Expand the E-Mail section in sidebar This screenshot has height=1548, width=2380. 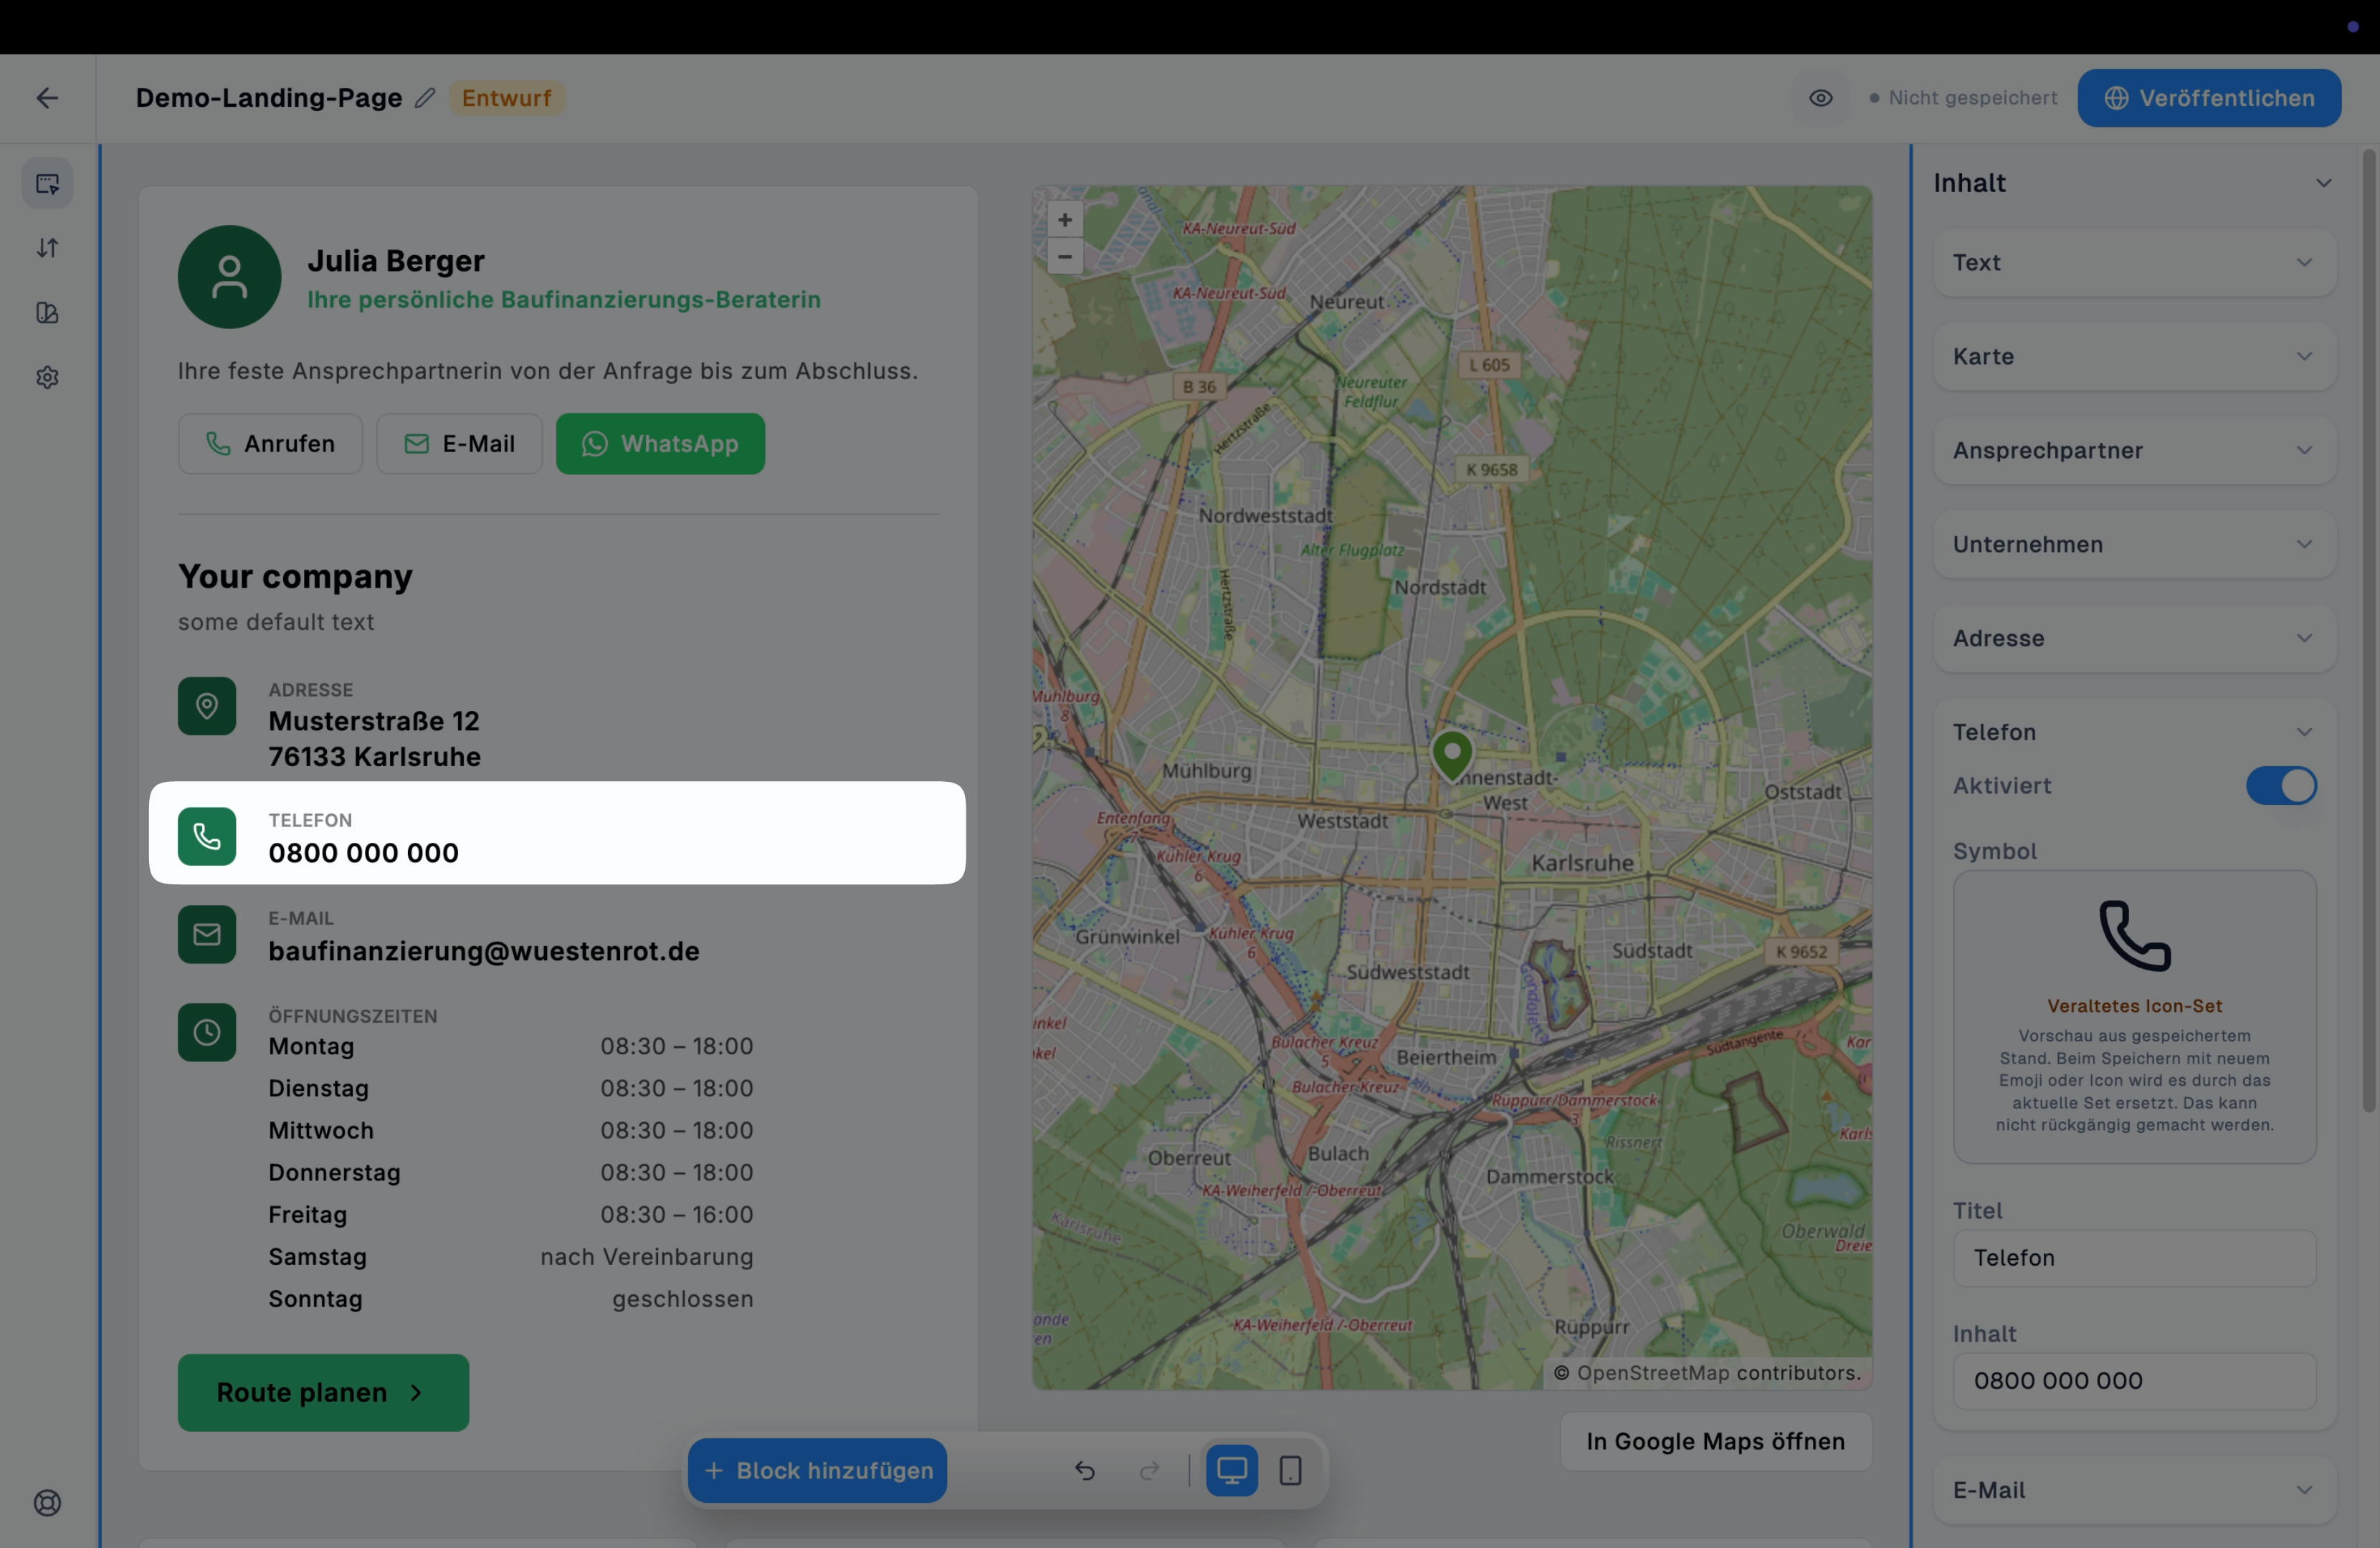2134,1490
